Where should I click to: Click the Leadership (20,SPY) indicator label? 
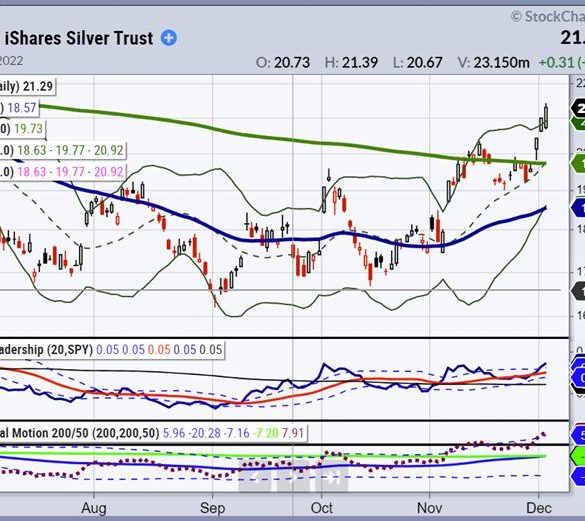click(x=46, y=350)
